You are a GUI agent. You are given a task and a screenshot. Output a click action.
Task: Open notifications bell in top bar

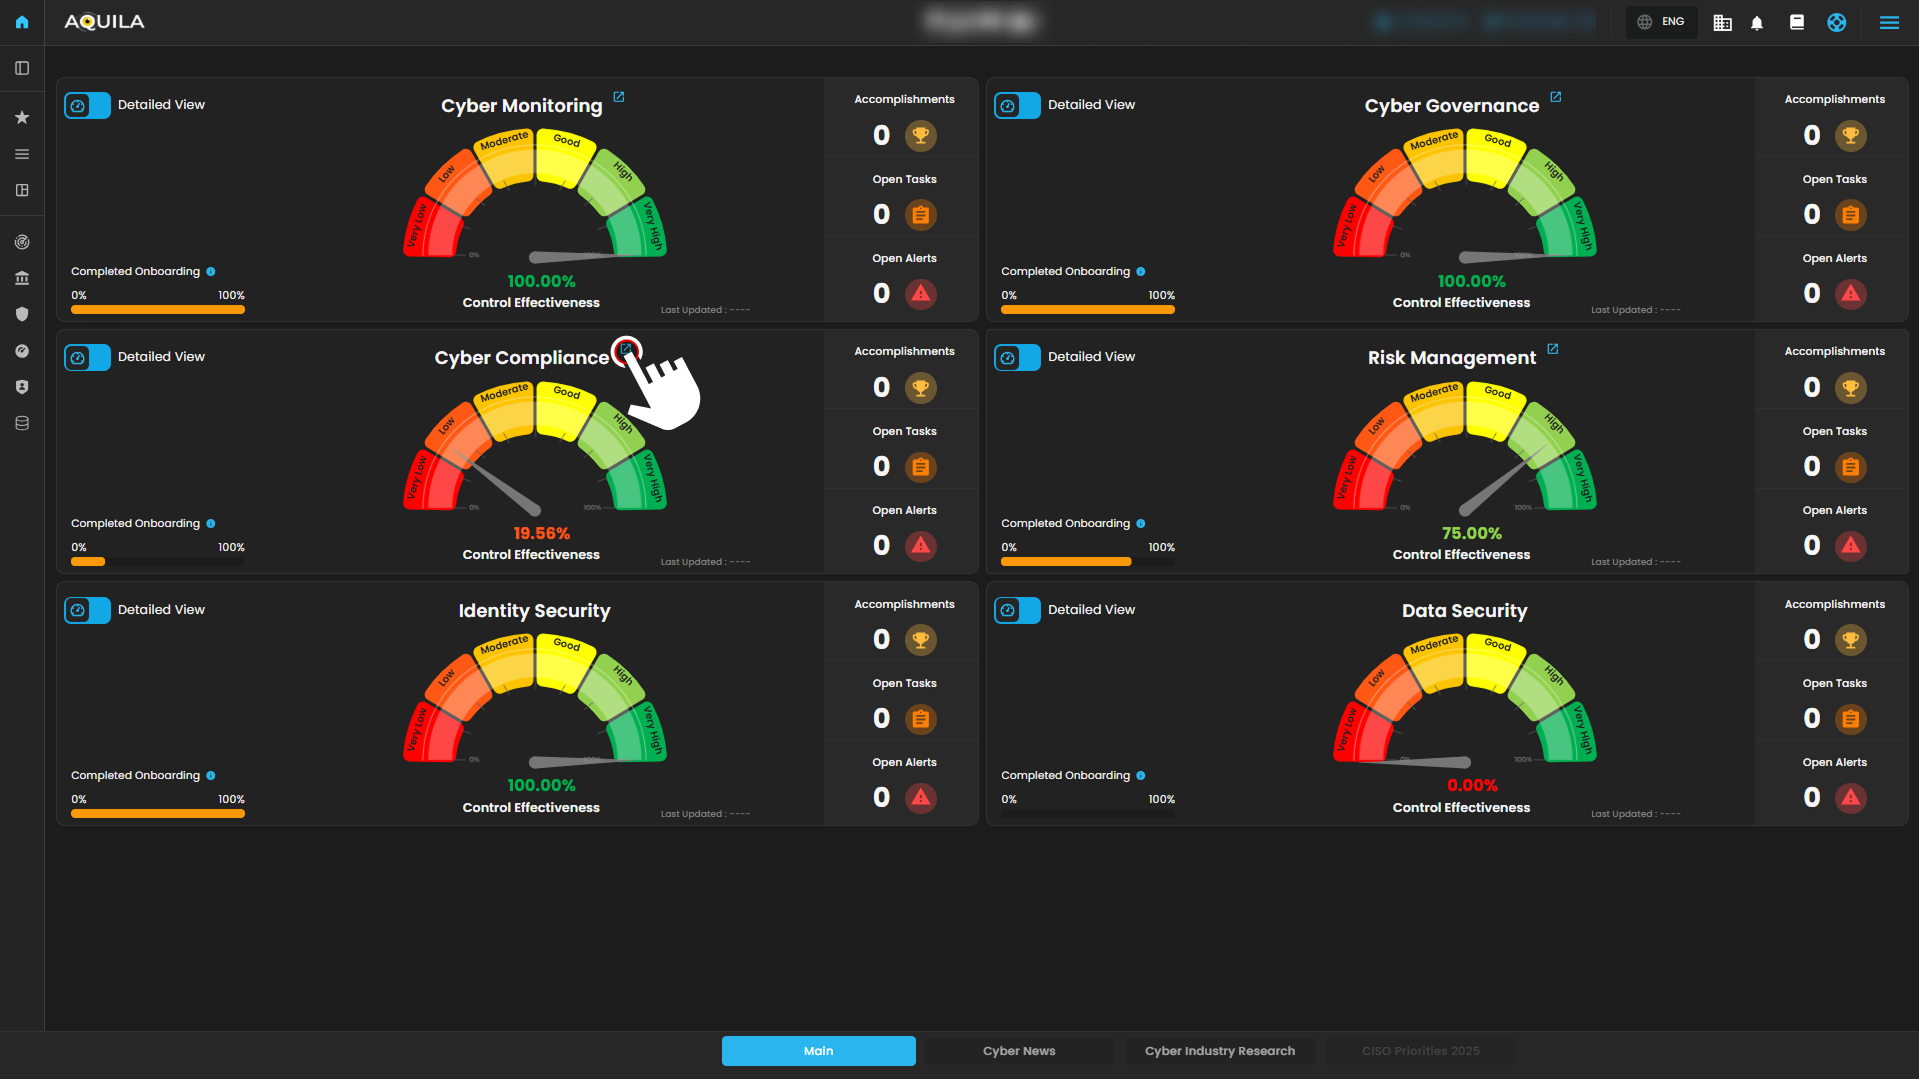click(x=1757, y=23)
